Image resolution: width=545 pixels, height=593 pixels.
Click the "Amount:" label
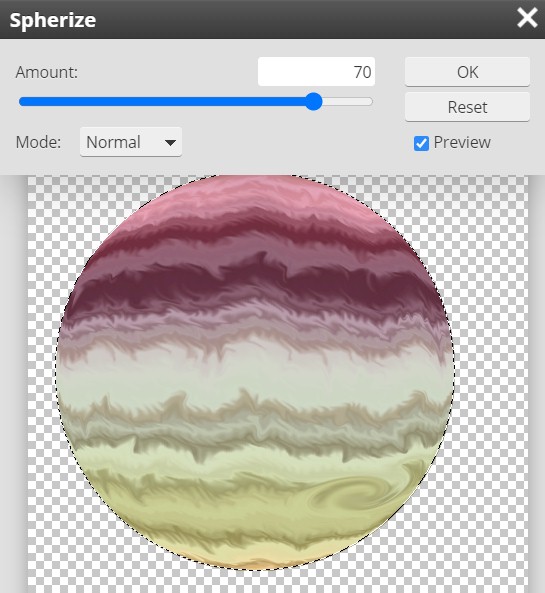coord(47,72)
